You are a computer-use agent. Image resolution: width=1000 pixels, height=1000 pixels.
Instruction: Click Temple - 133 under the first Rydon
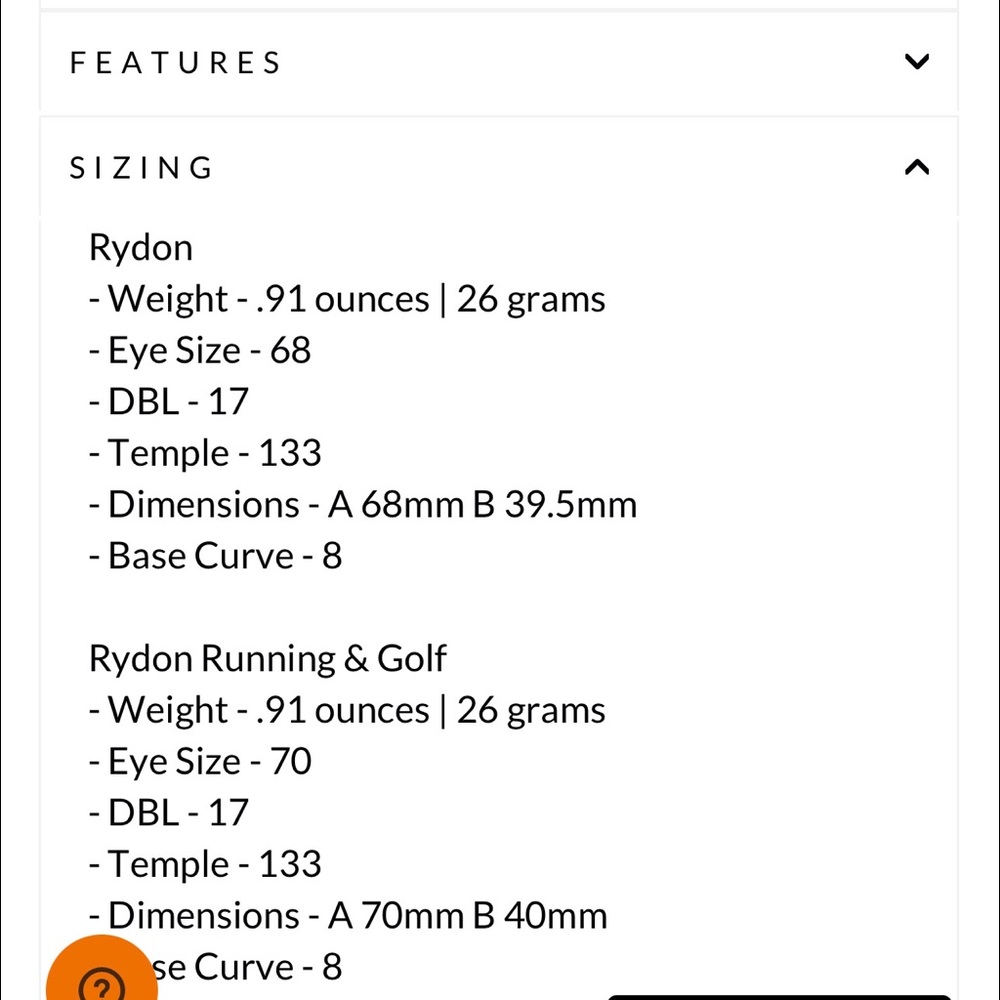click(205, 453)
